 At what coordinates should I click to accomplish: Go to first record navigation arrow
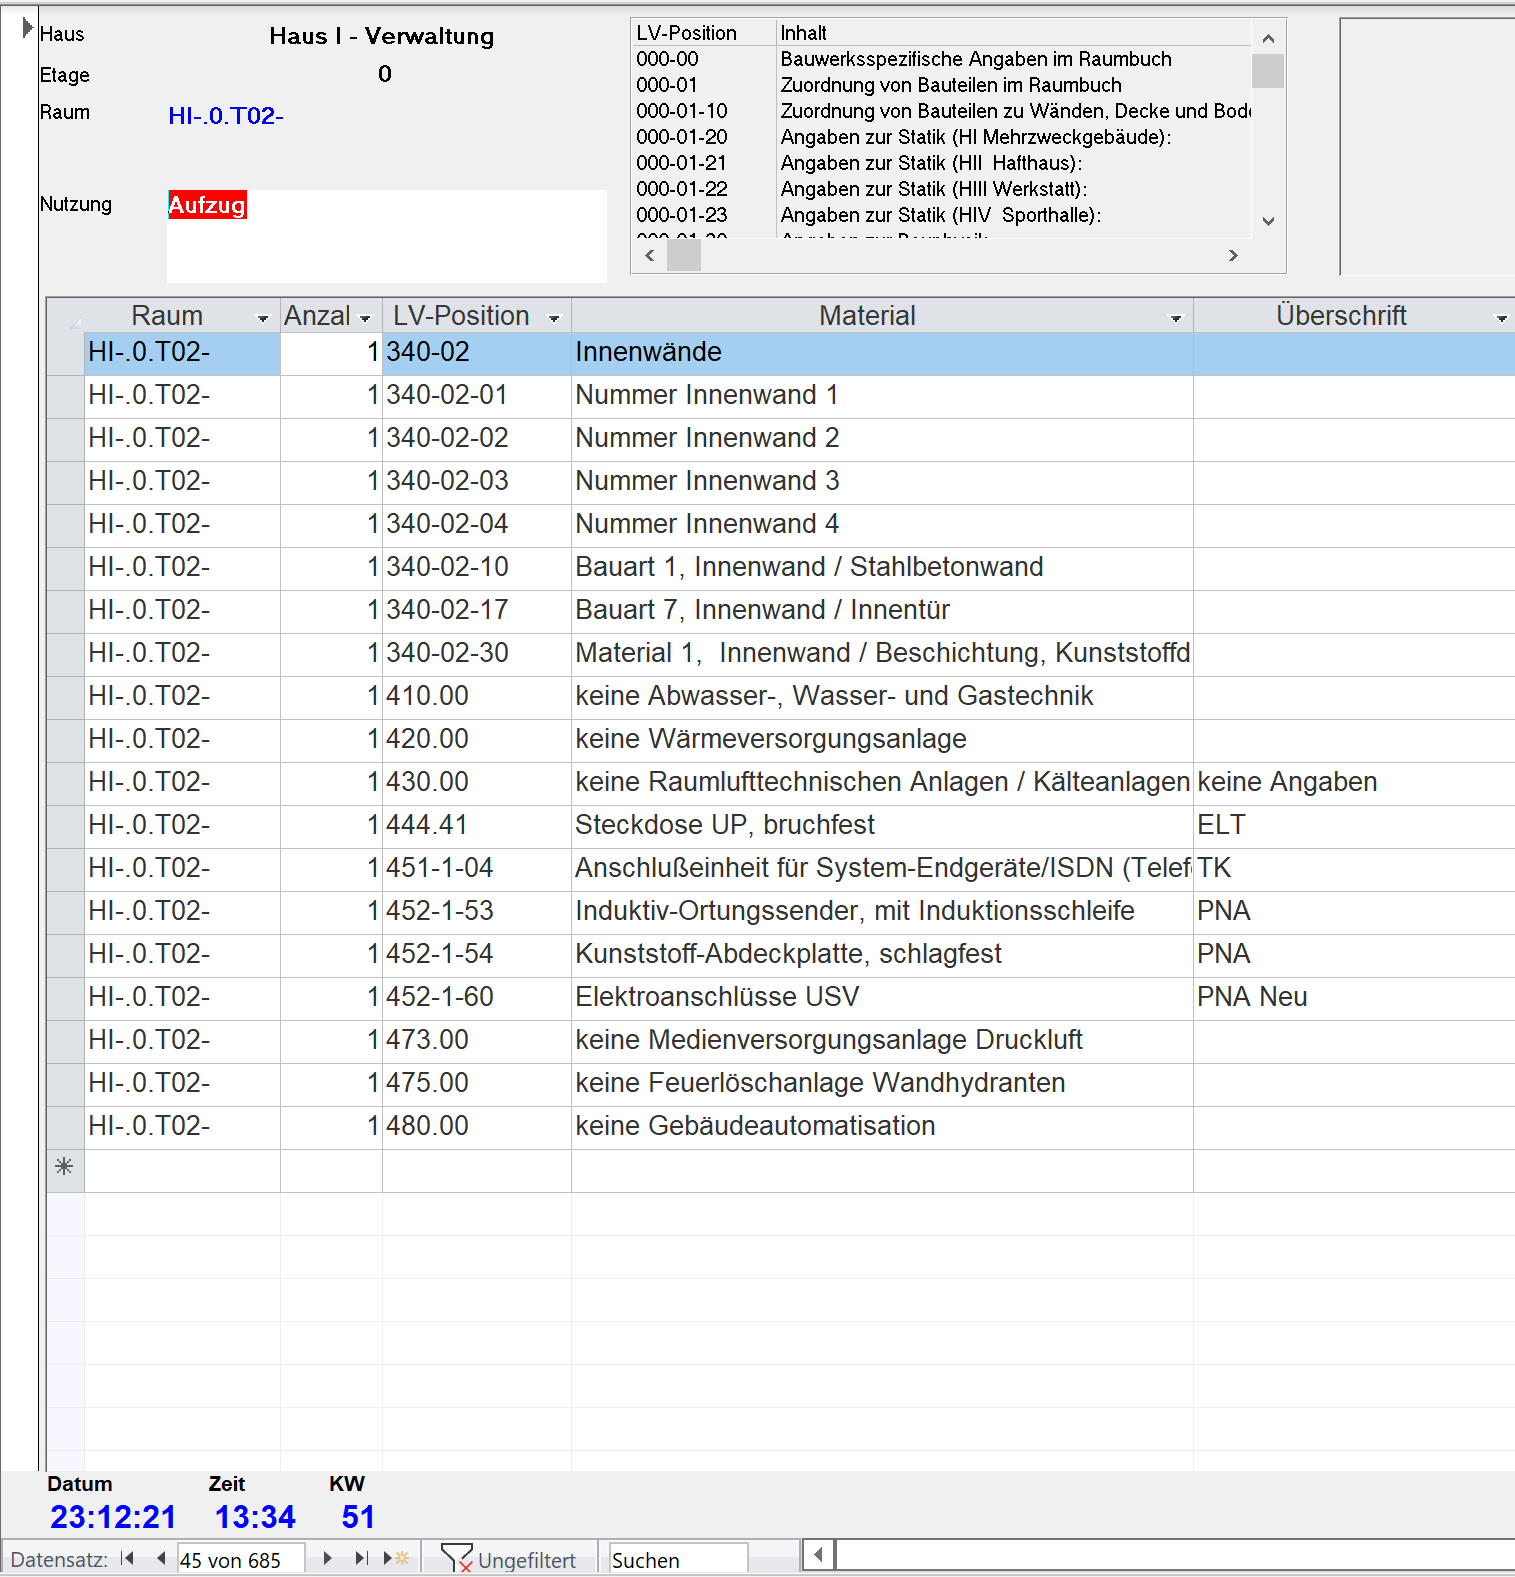127,1558
